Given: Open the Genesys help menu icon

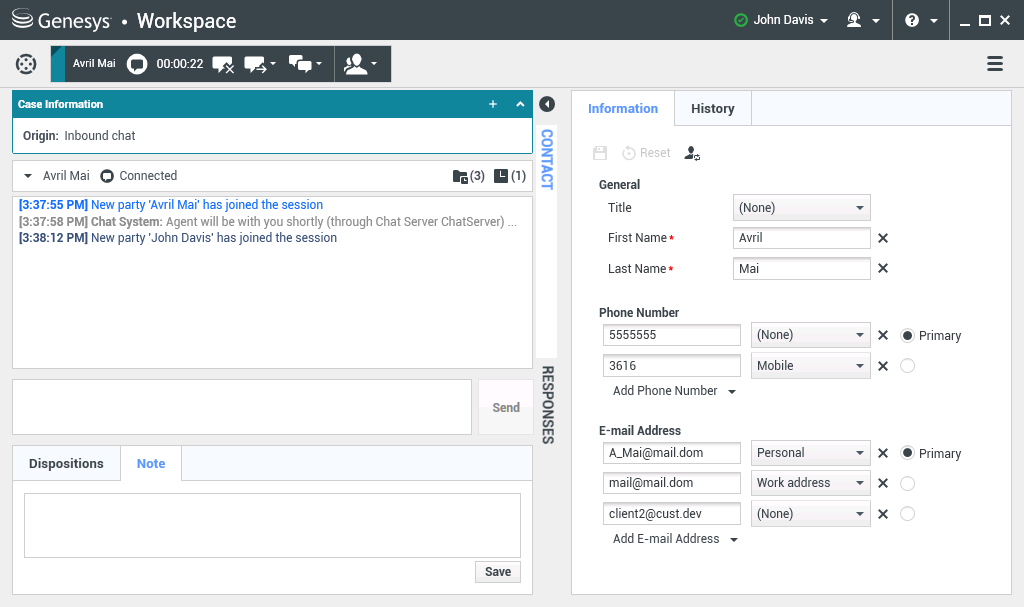Looking at the screenshot, I should (x=919, y=20).
